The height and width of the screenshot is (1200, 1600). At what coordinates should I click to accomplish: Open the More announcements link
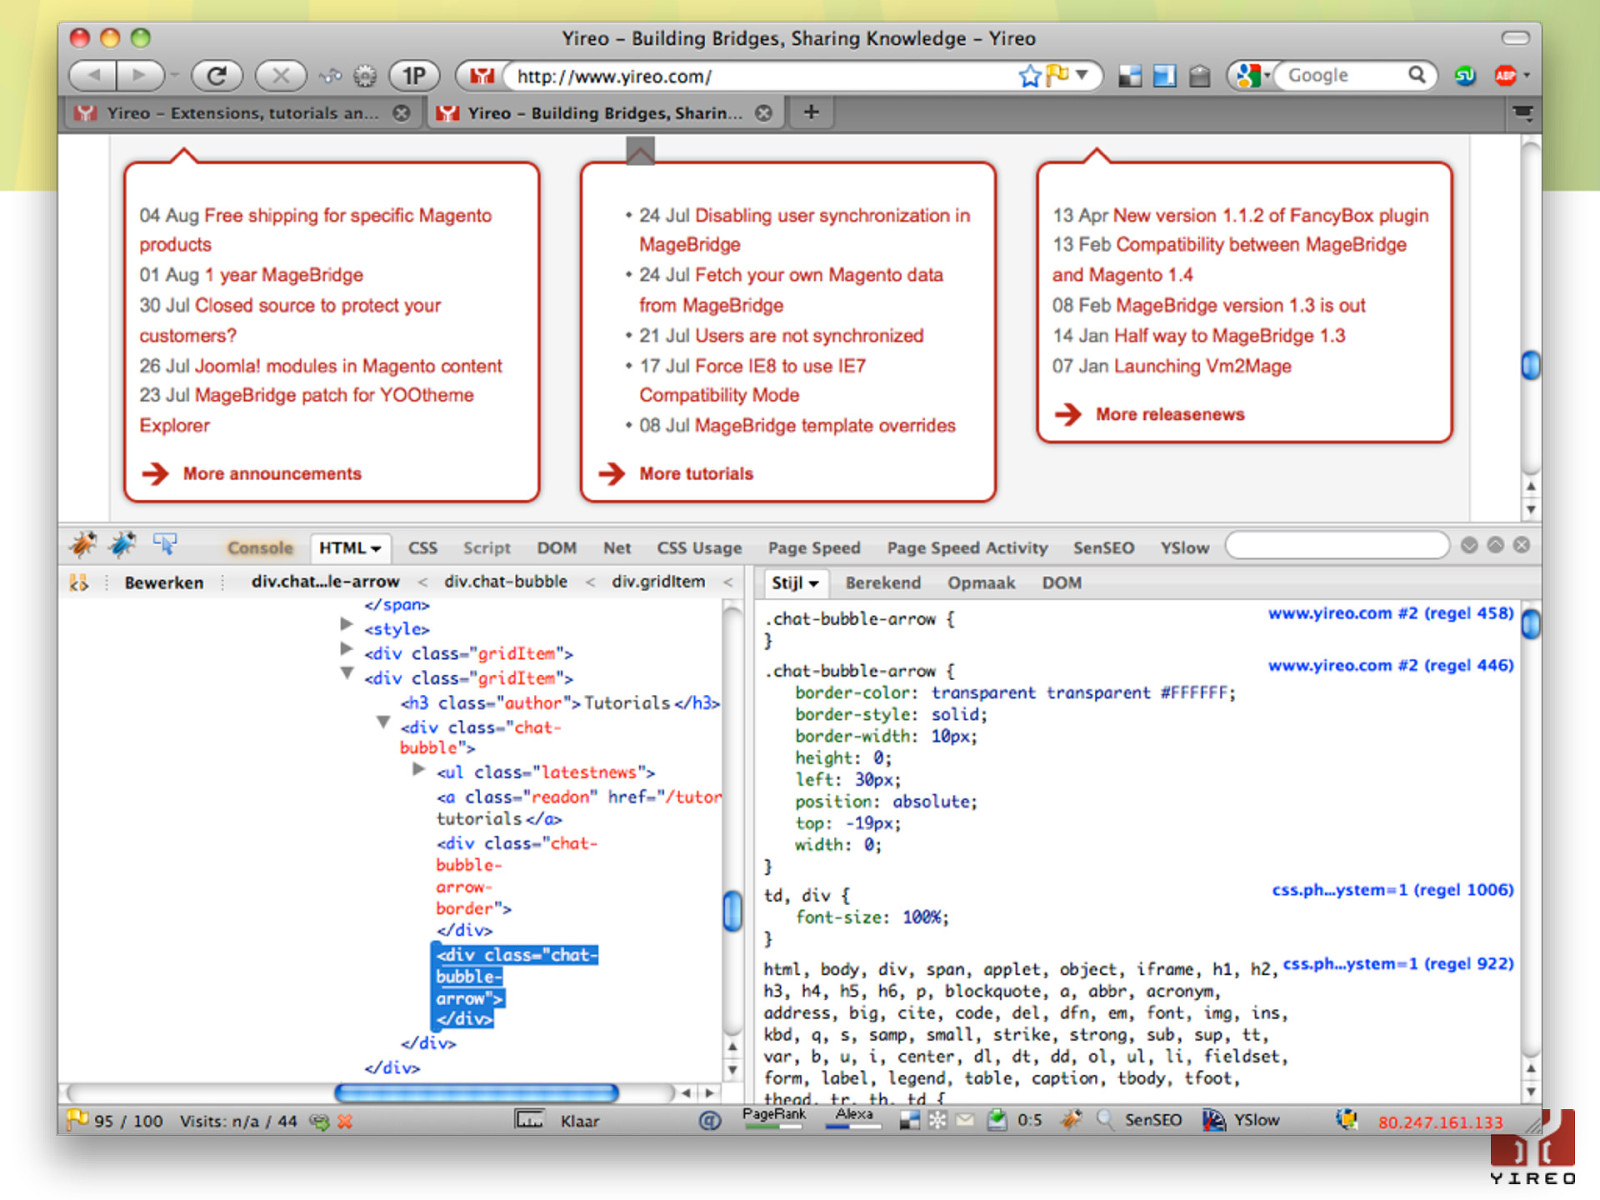[272, 474]
